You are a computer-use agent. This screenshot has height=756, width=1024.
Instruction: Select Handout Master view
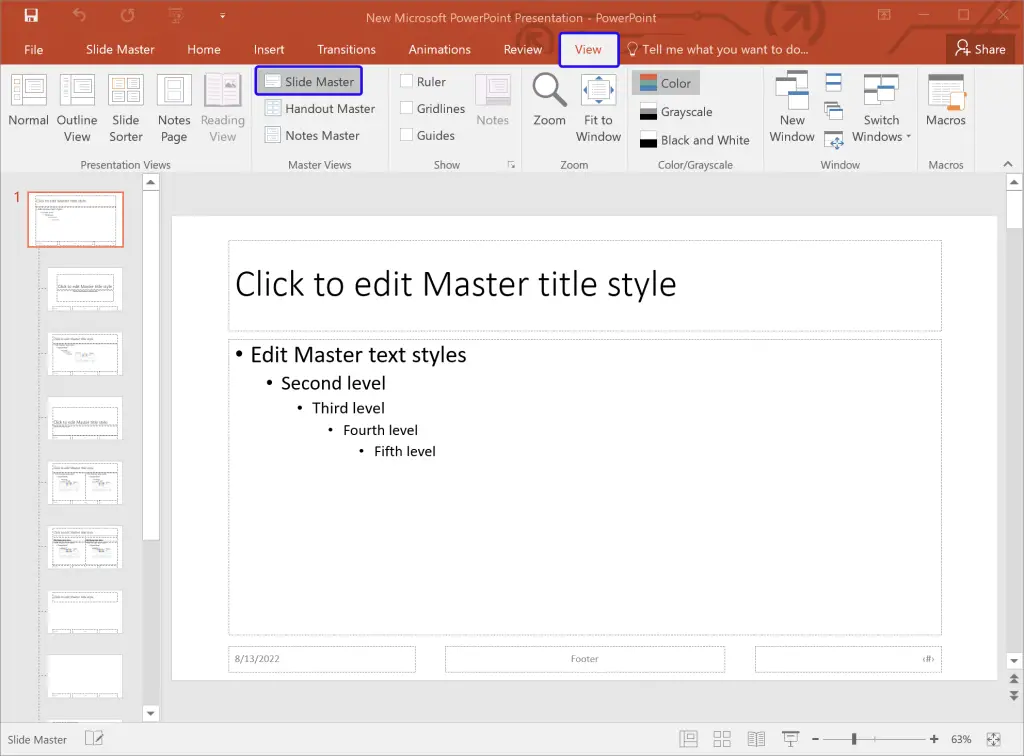pos(318,108)
